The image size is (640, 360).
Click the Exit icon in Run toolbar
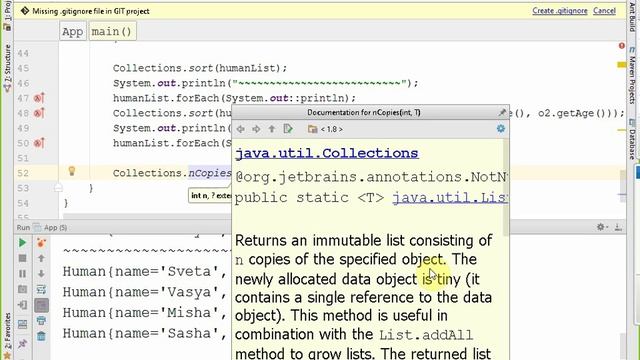(22, 305)
